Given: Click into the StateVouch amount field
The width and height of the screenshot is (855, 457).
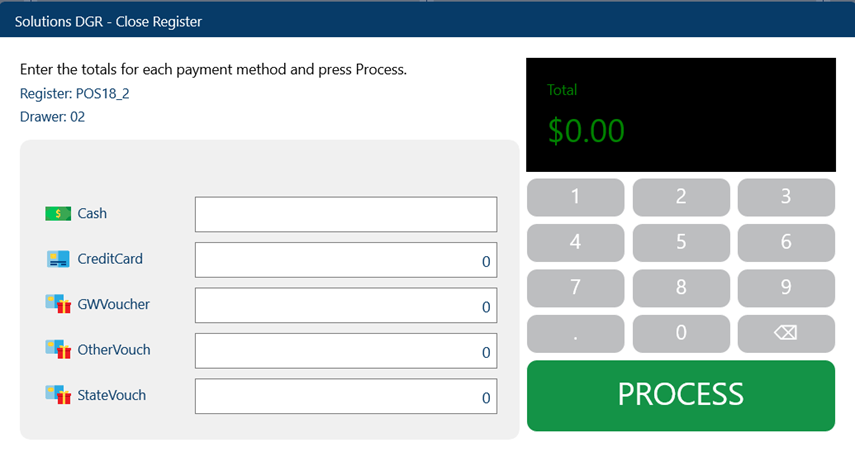Looking at the screenshot, I should (346, 396).
